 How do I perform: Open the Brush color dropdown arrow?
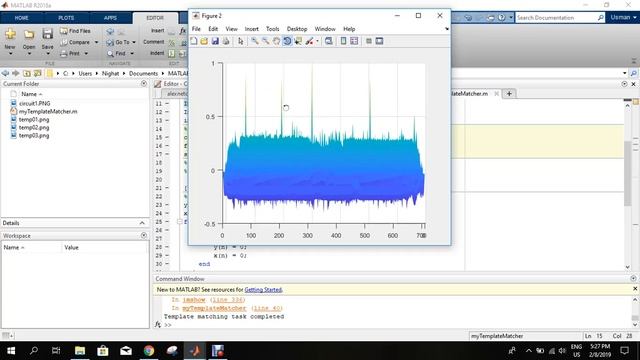[x=317, y=41]
